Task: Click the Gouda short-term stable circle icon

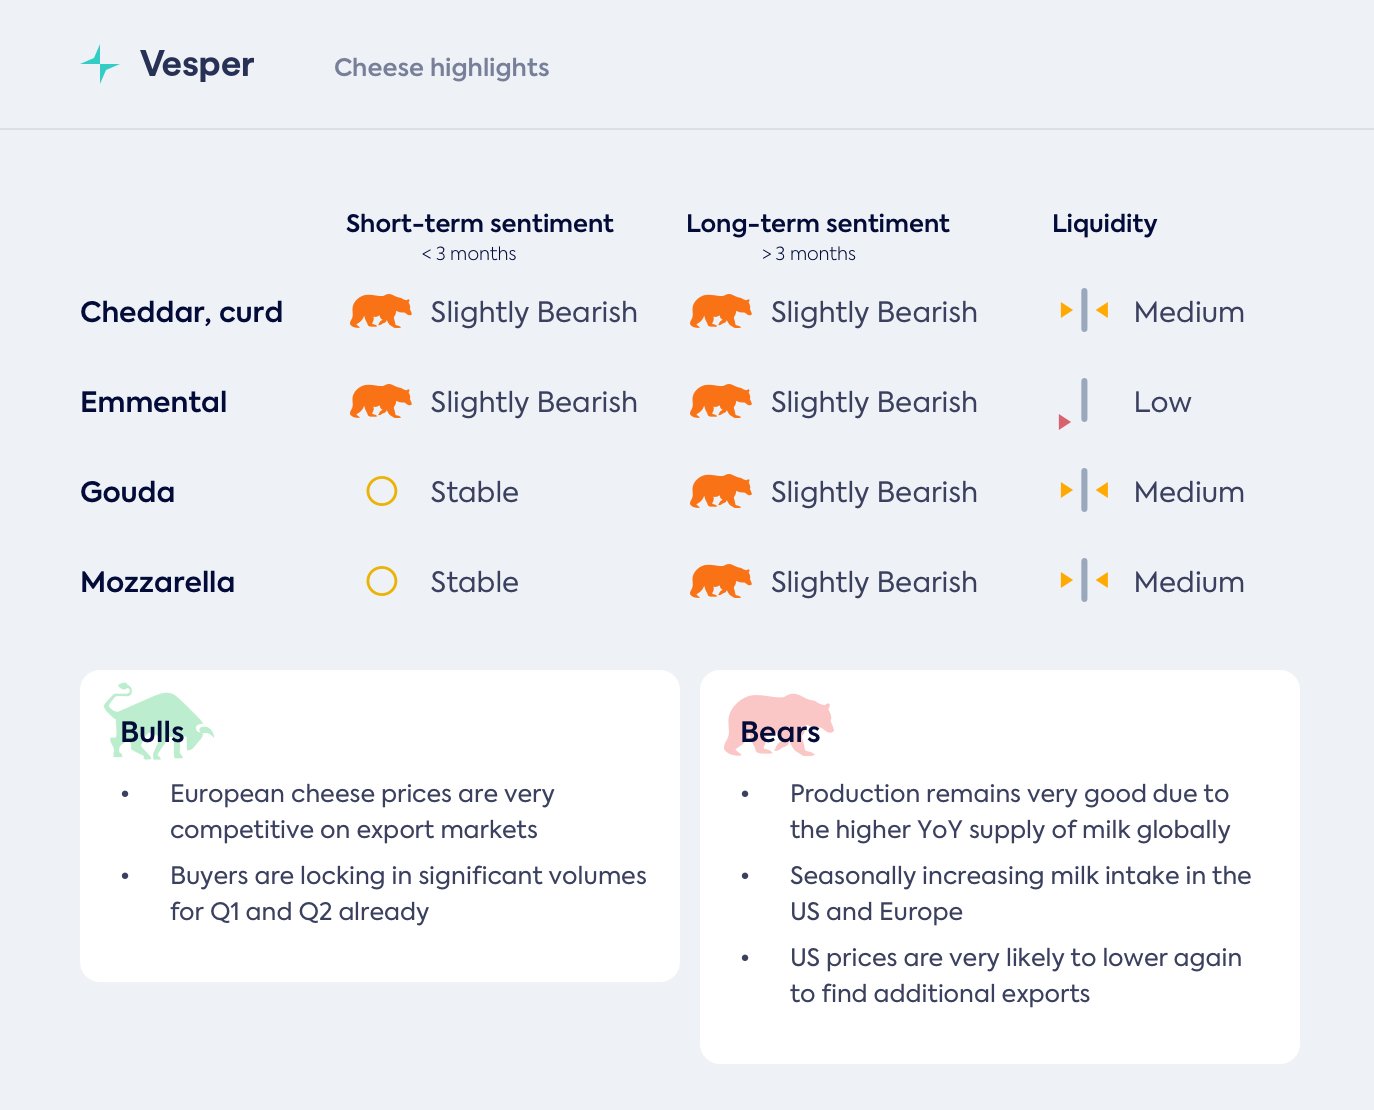Action: click(x=382, y=491)
